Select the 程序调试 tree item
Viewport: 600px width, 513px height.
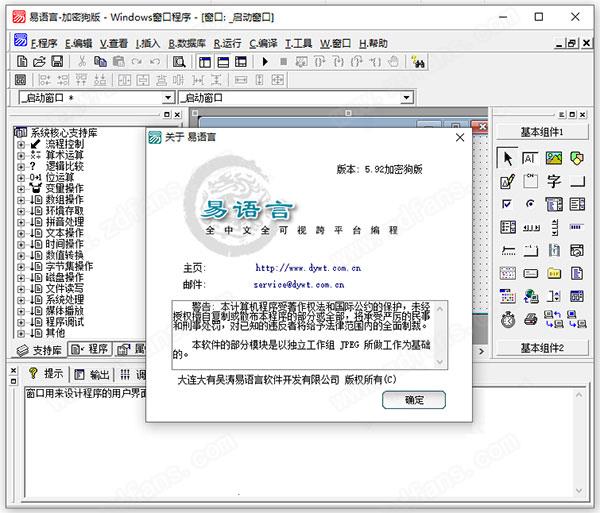click(64, 322)
